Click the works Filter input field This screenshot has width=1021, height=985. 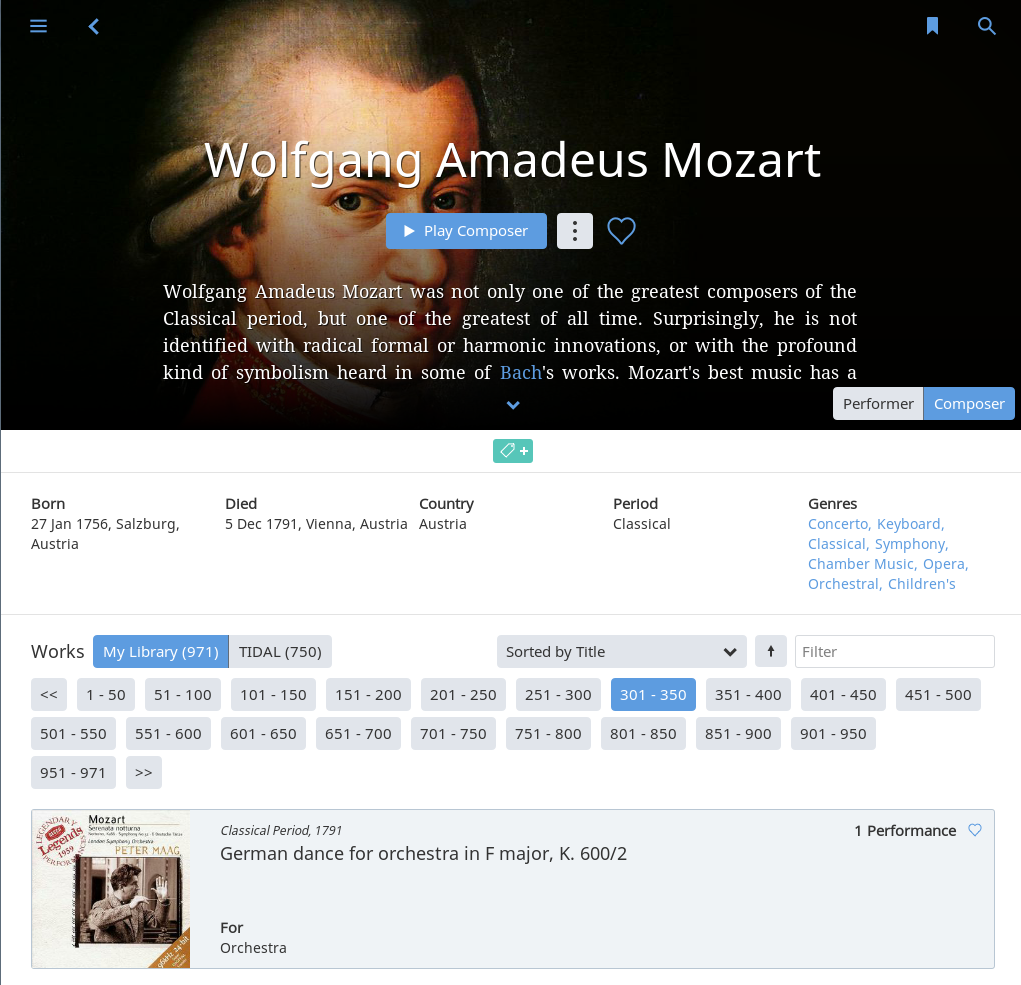click(894, 651)
